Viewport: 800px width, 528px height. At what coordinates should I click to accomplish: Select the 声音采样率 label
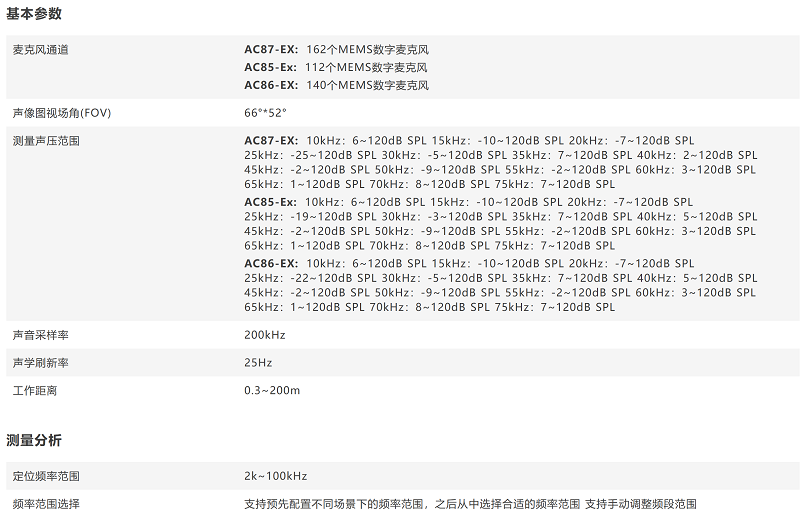pyautogui.click(x=41, y=335)
